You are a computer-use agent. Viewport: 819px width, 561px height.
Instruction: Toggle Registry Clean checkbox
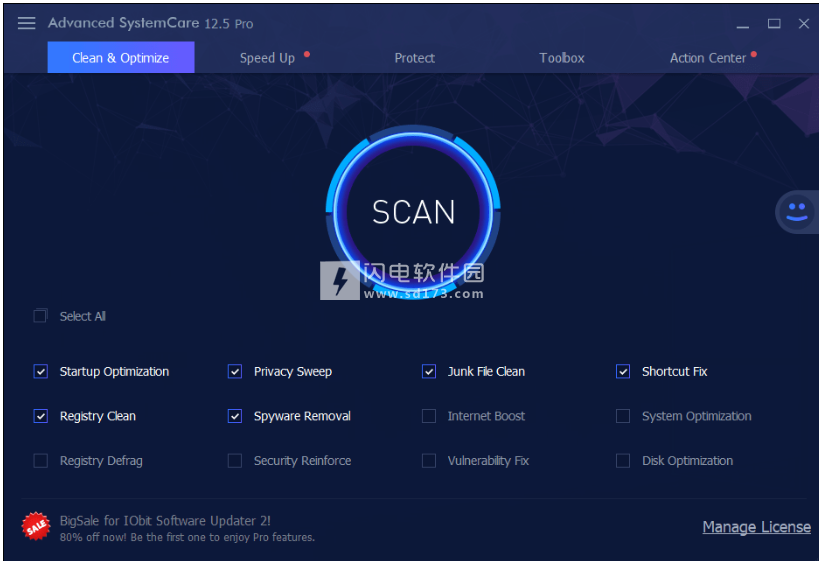(x=41, y=416)
